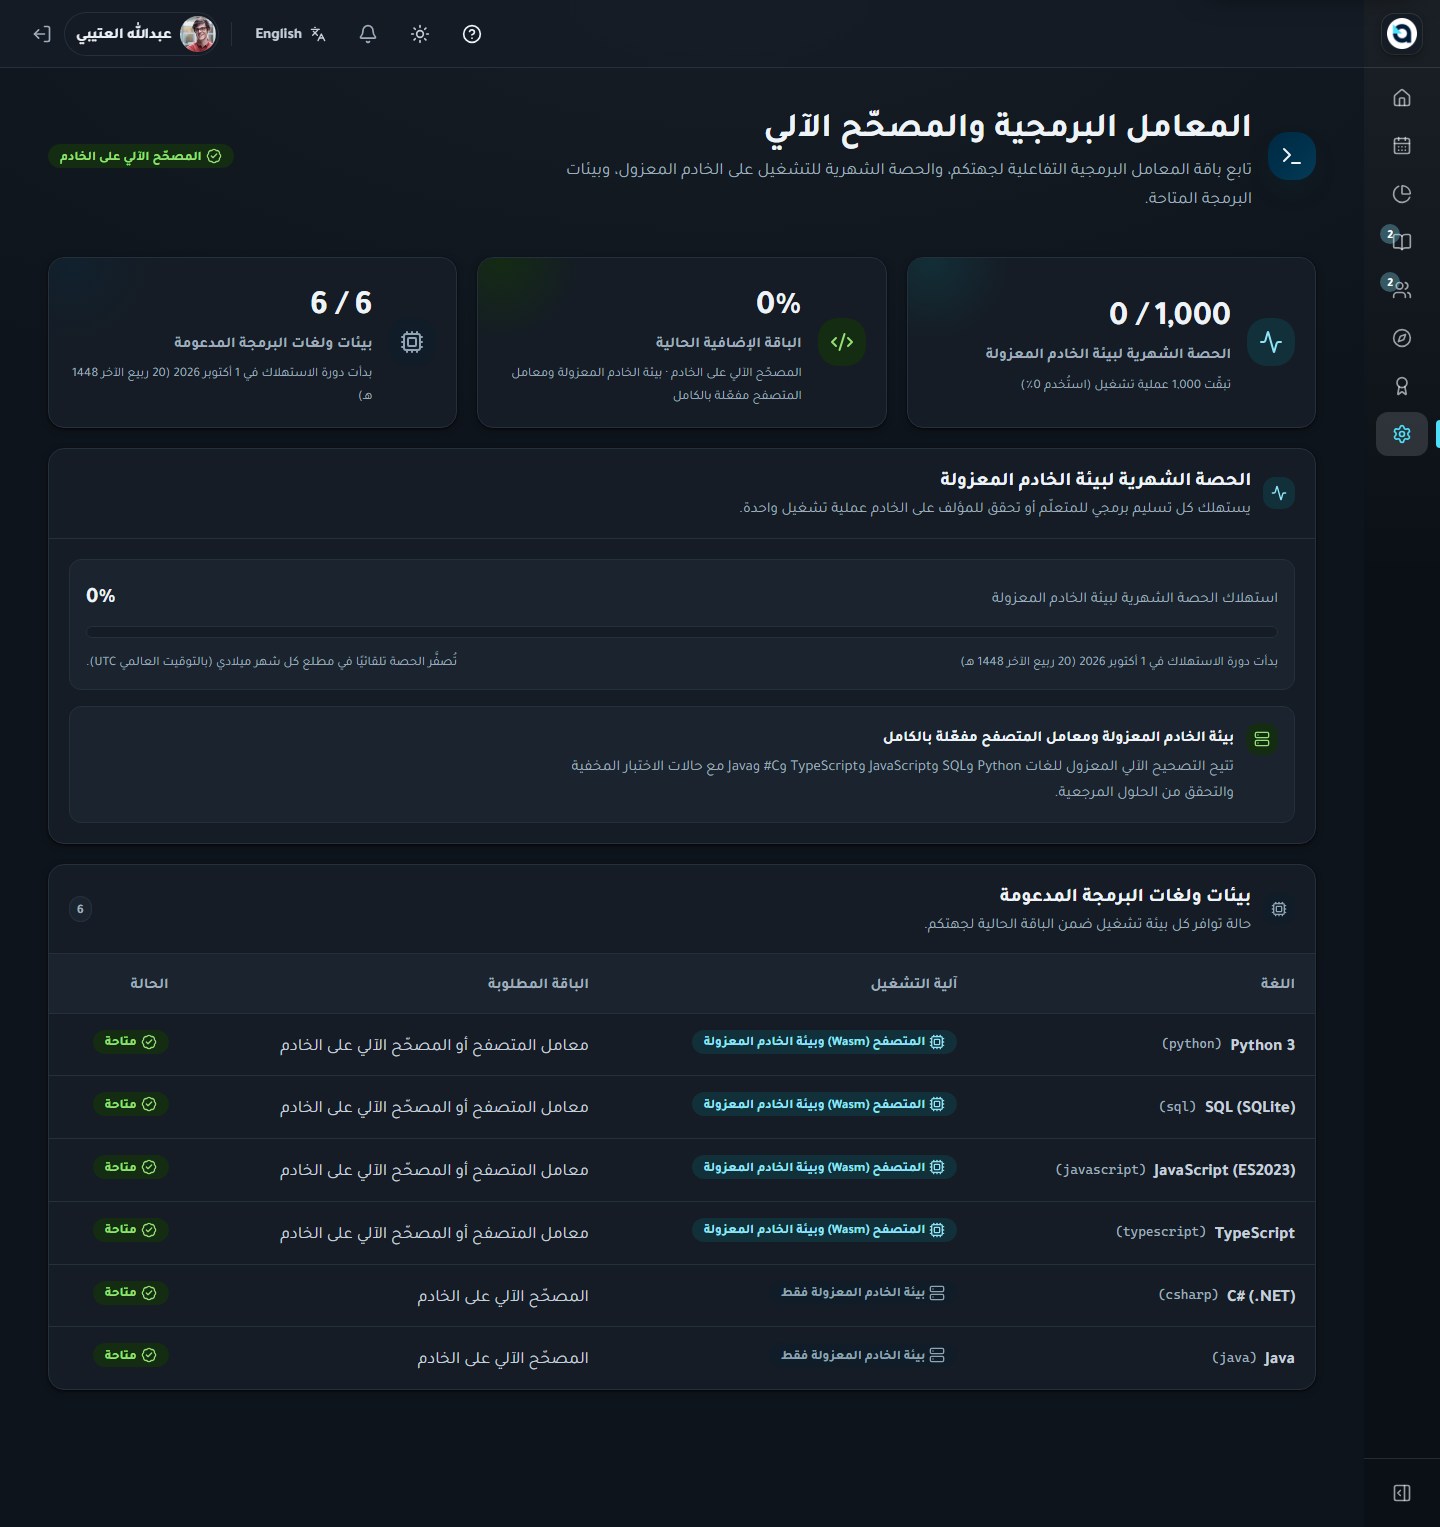Click the chip icon in languages card

click(x=412, y=342)
